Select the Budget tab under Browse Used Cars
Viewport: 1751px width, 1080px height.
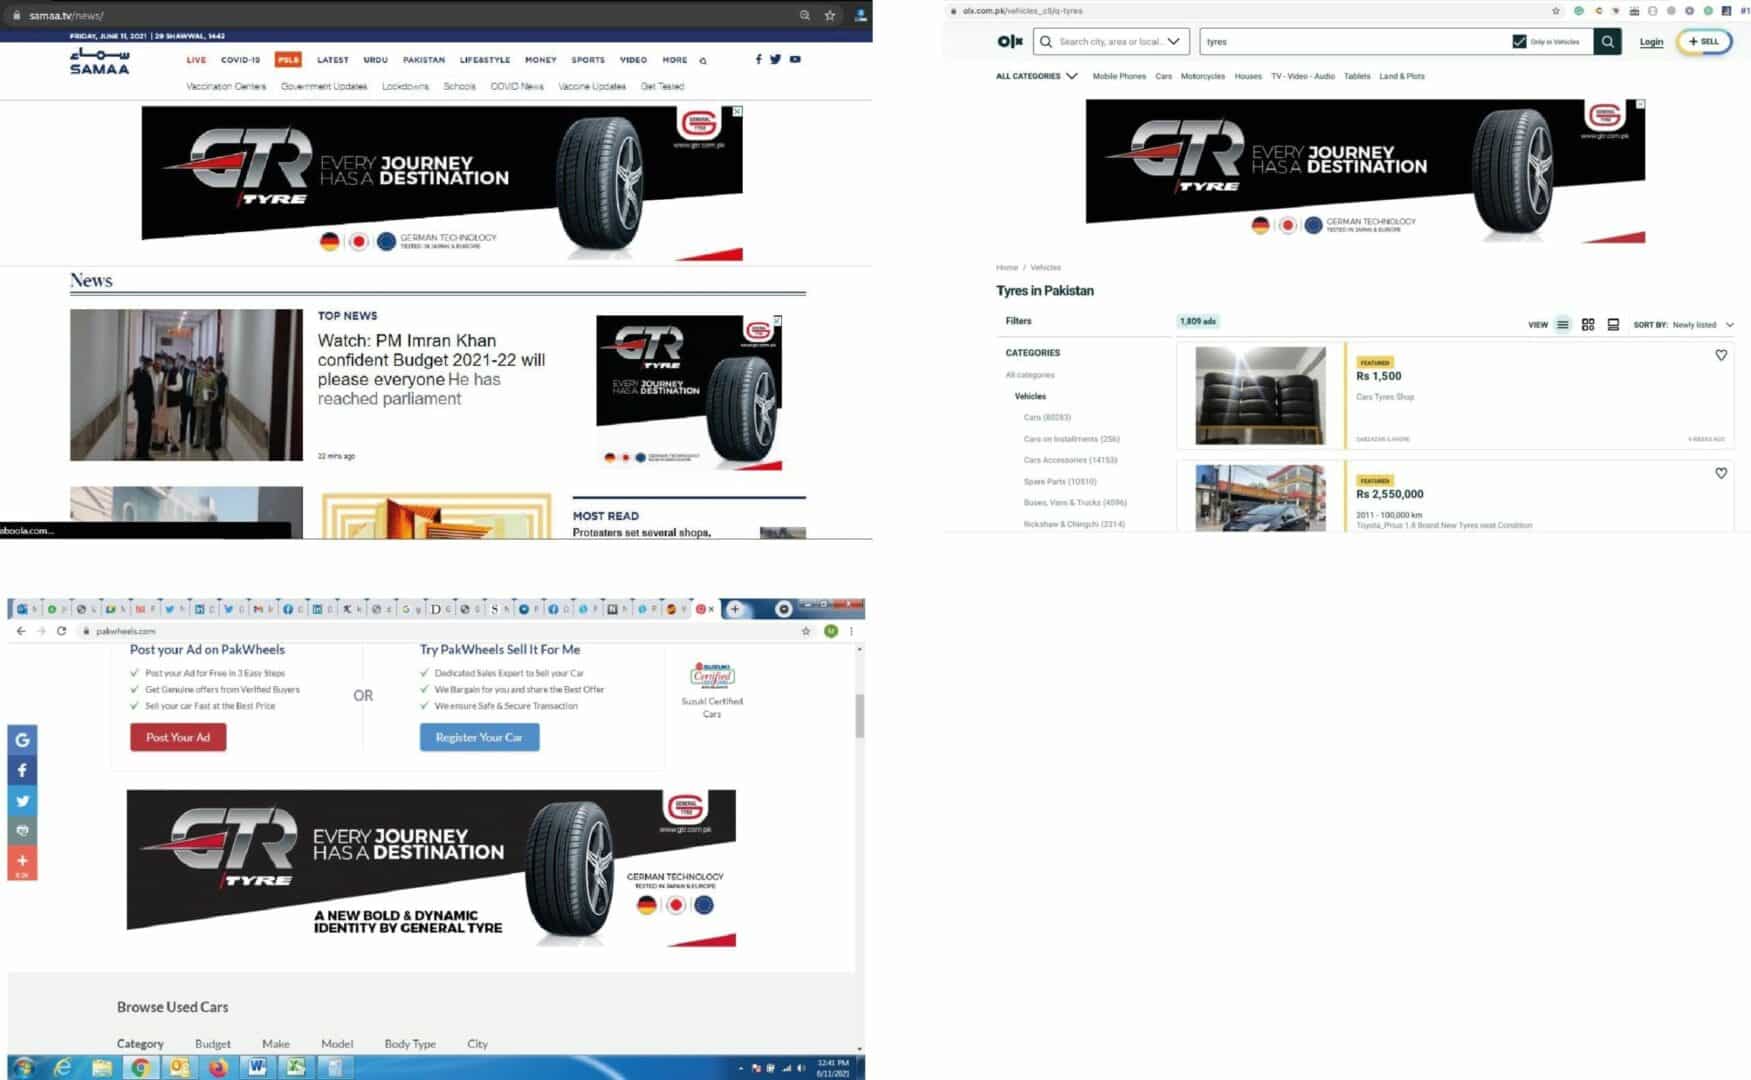(x=212, y=1044)
